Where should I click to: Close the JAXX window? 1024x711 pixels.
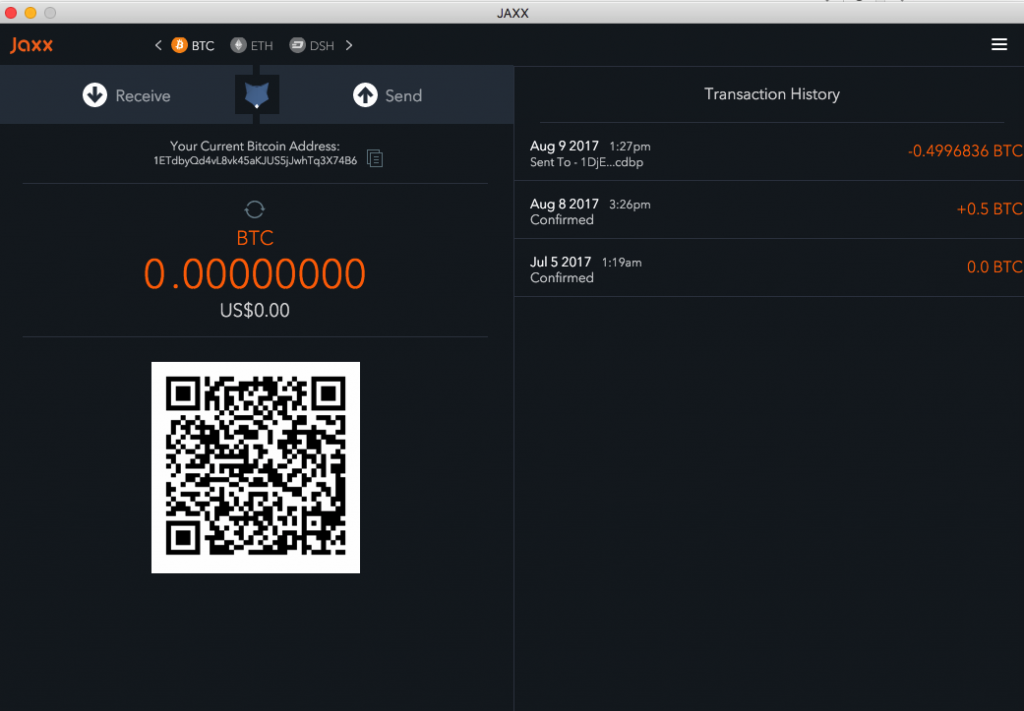pyautogui.click(x=11, y=12)
